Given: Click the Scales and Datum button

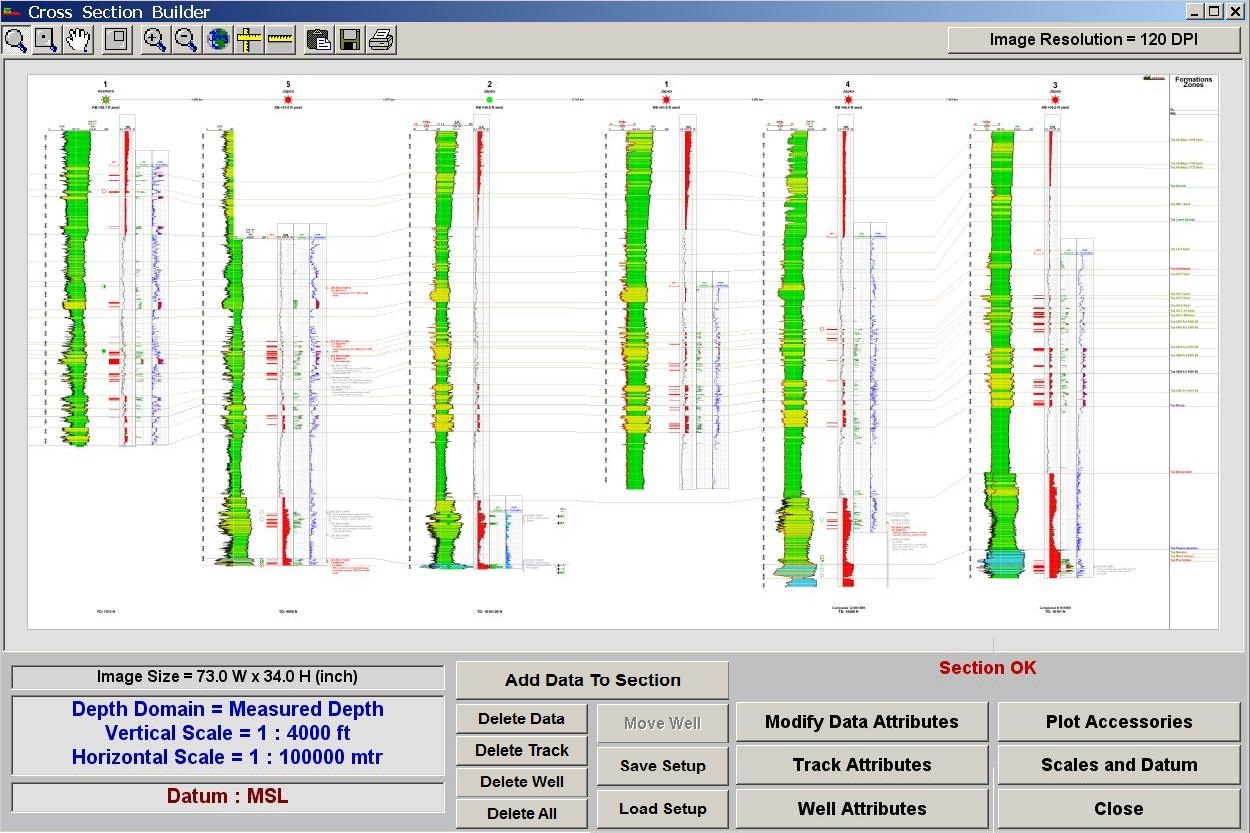Looking at the screenshot, I should tap(1118, 765).
